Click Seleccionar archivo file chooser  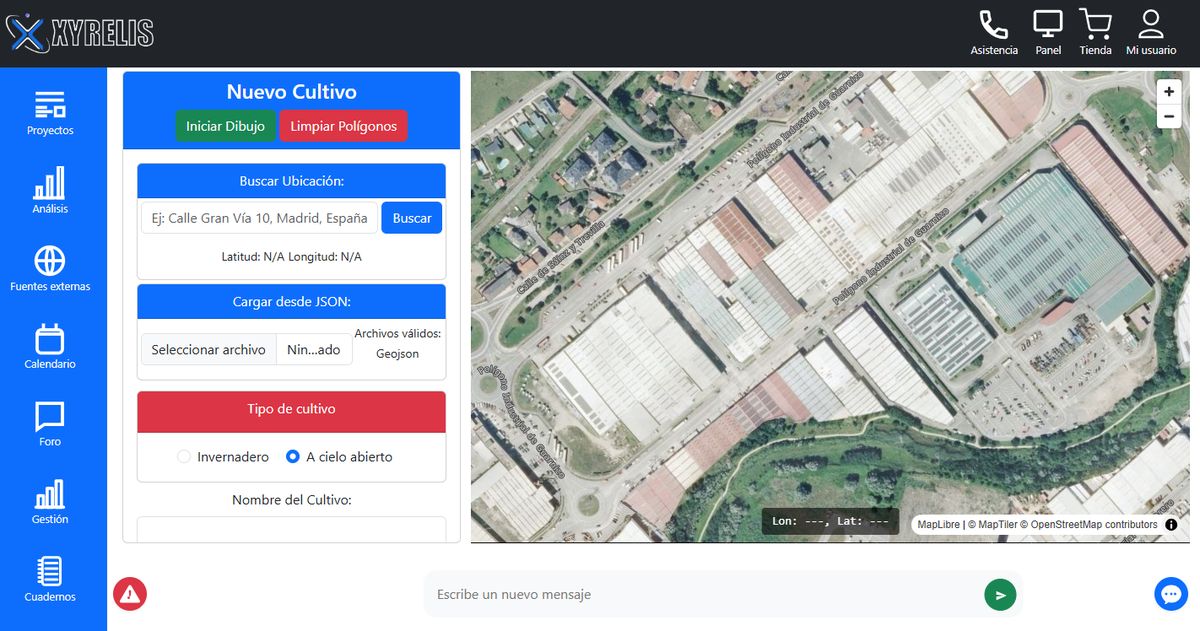point(209,350)
